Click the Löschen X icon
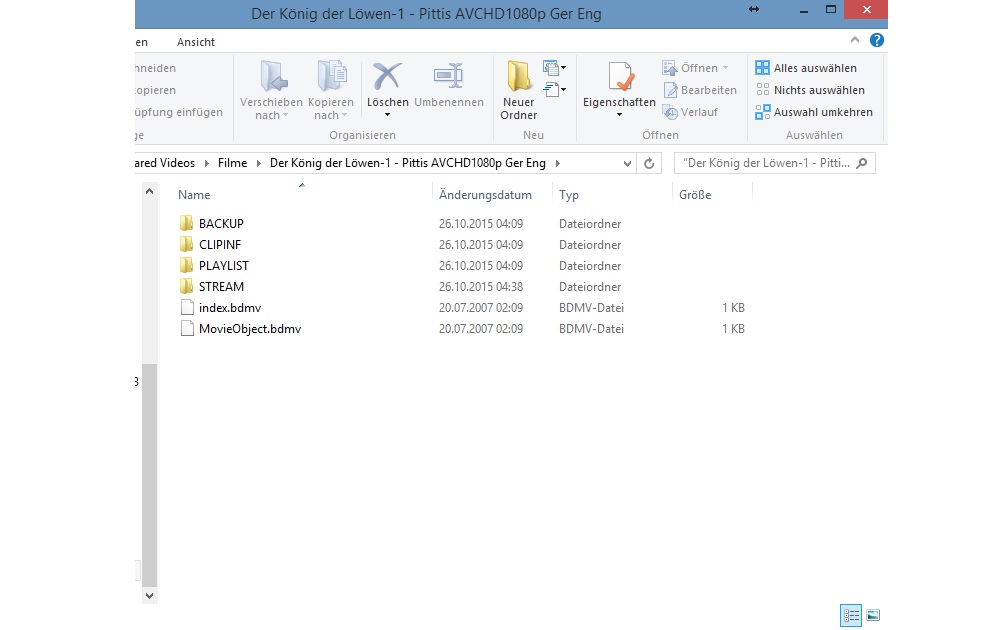 pos(387,76)
